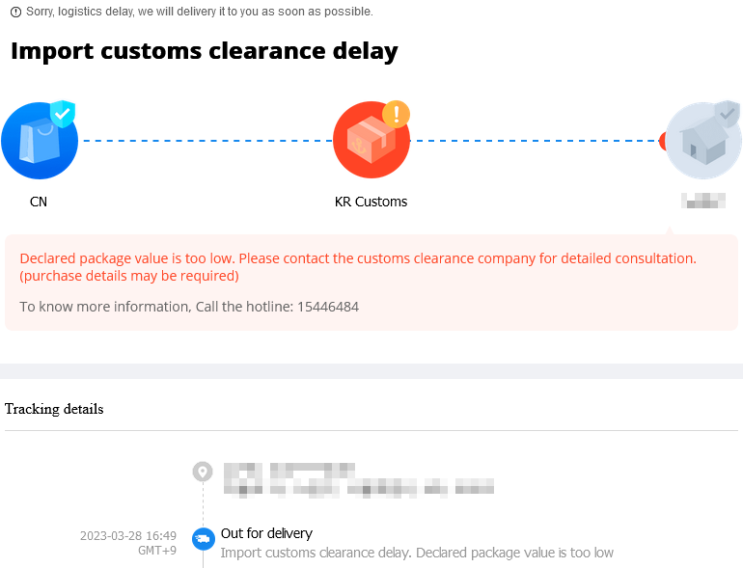Image resolution: width=743 pixels, height=568 pixels.
Task: Click the "Tracking details" heading
Action: [54, 409]
